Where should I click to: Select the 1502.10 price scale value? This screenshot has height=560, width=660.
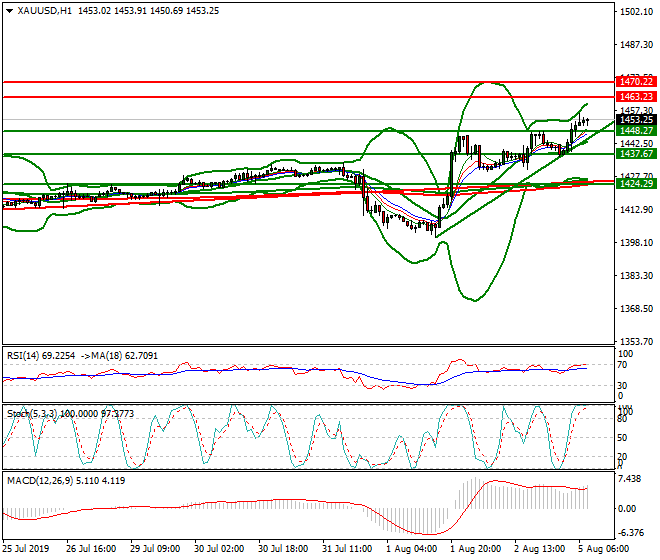(636, 12)
